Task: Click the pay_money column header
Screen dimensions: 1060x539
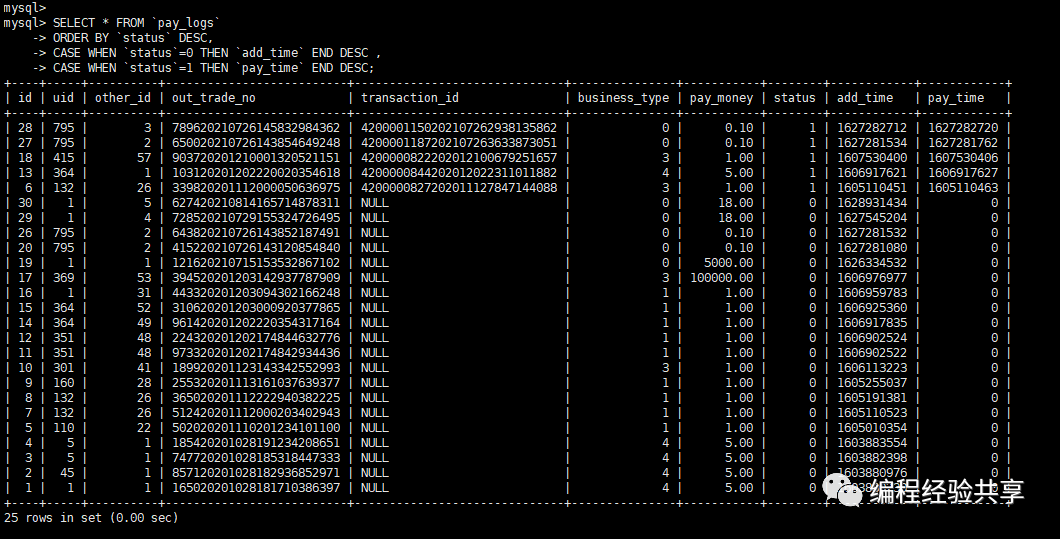Action: (x=721, y=98)
